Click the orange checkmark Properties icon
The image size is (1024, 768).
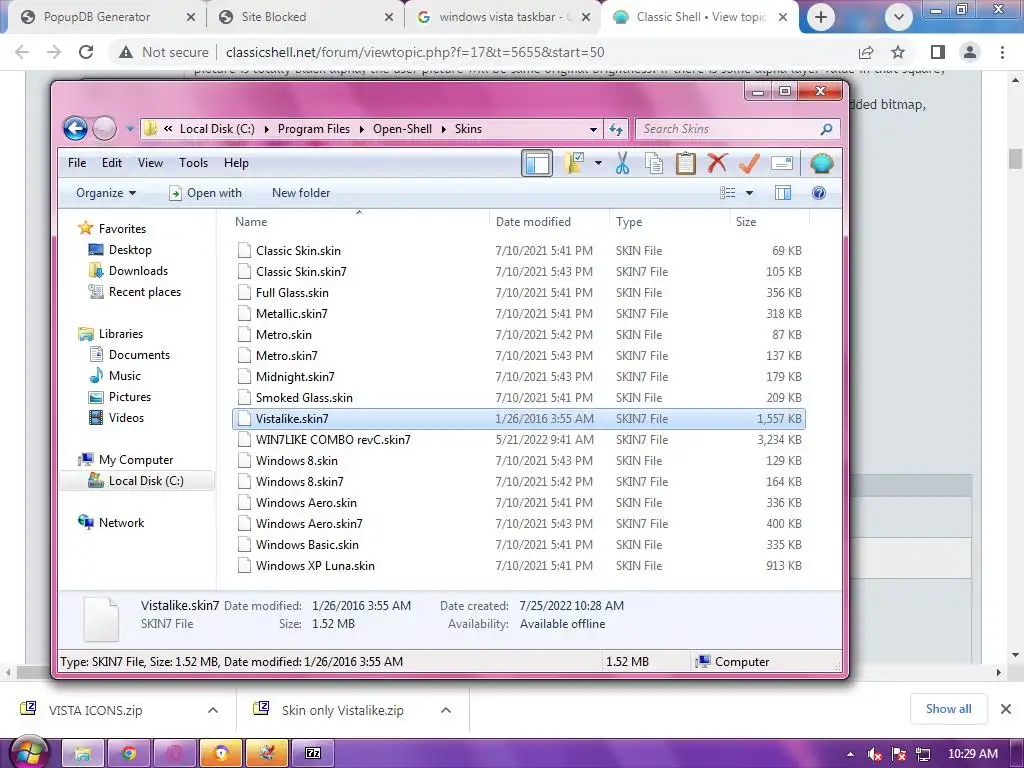748,163
